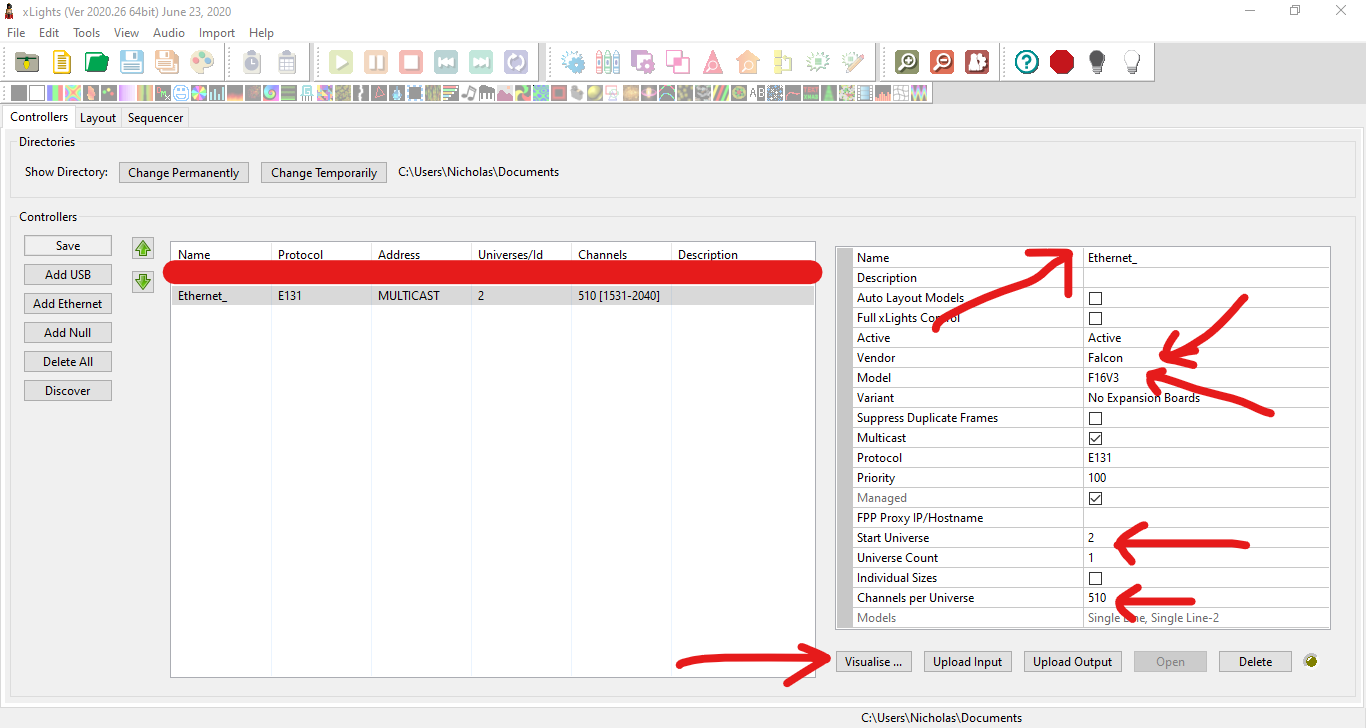Click the orange Pause button in toolbar
This screenshot has height=728, width=1366.
pos(376,62)
